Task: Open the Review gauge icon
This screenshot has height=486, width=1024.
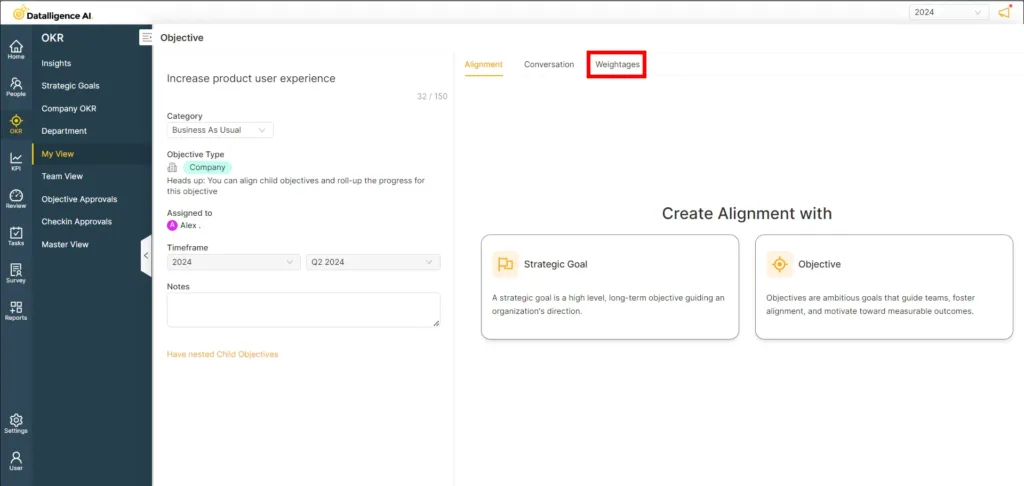Action: pyautogui.click(x=16, y=199)
